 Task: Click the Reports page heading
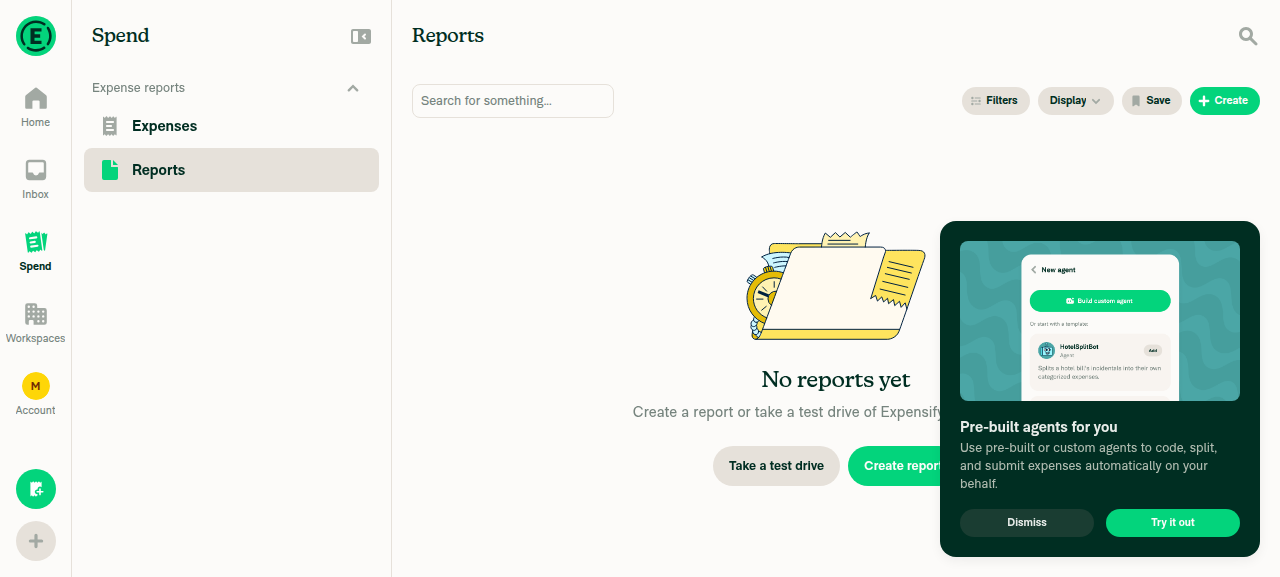[448, 36]
